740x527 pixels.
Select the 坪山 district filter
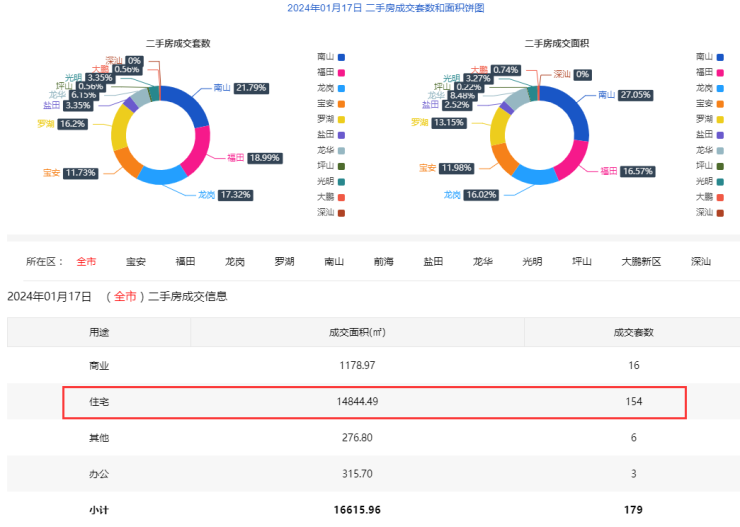(582, 261)
